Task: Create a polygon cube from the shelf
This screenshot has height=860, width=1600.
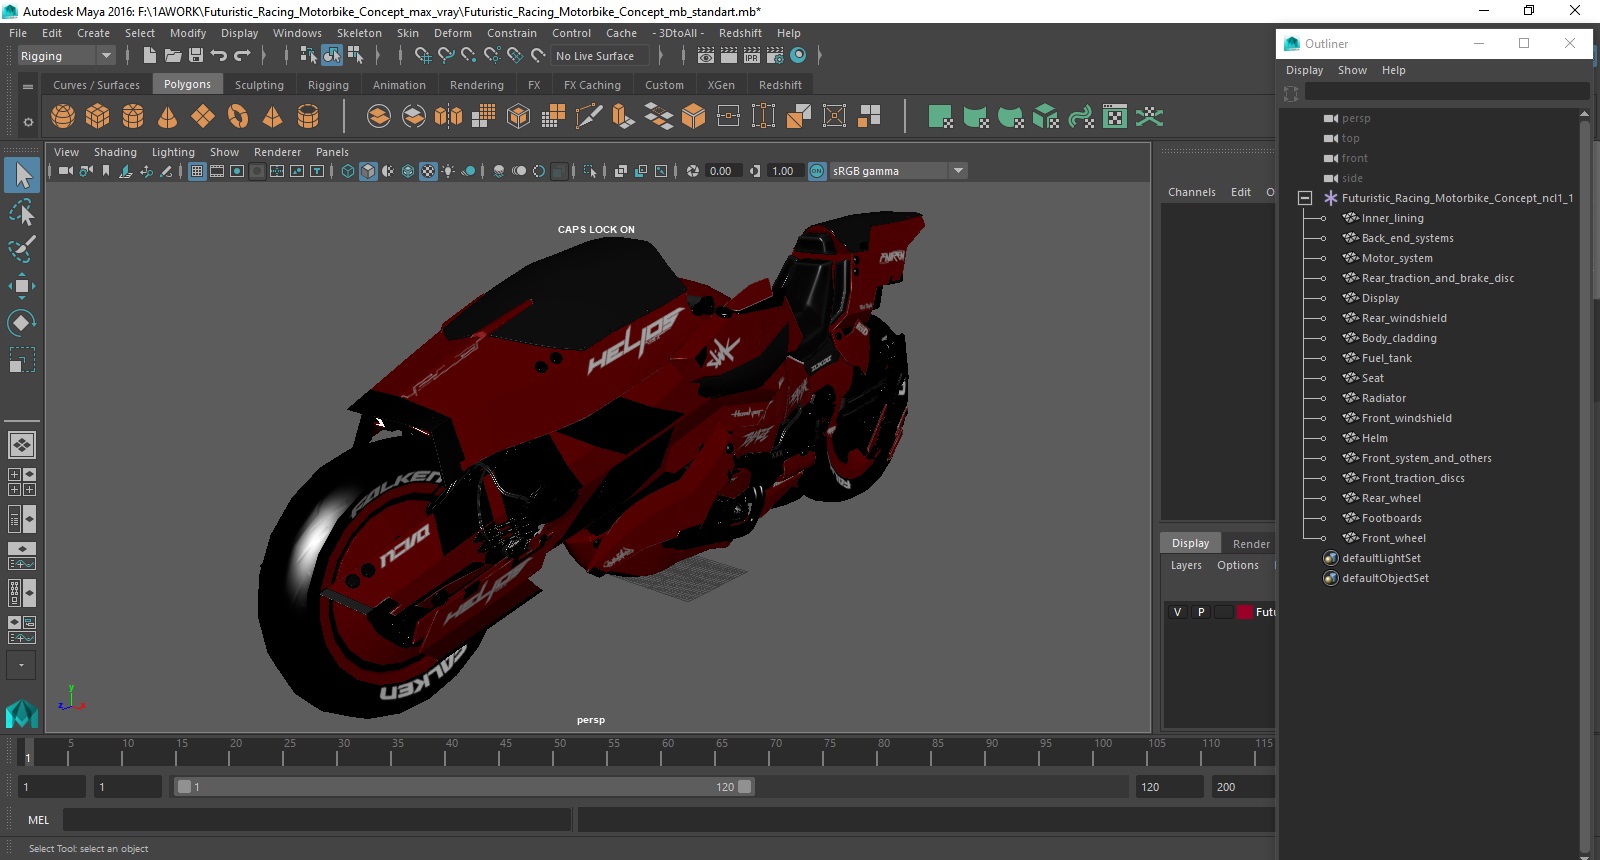Action: (x=98, y=117)
